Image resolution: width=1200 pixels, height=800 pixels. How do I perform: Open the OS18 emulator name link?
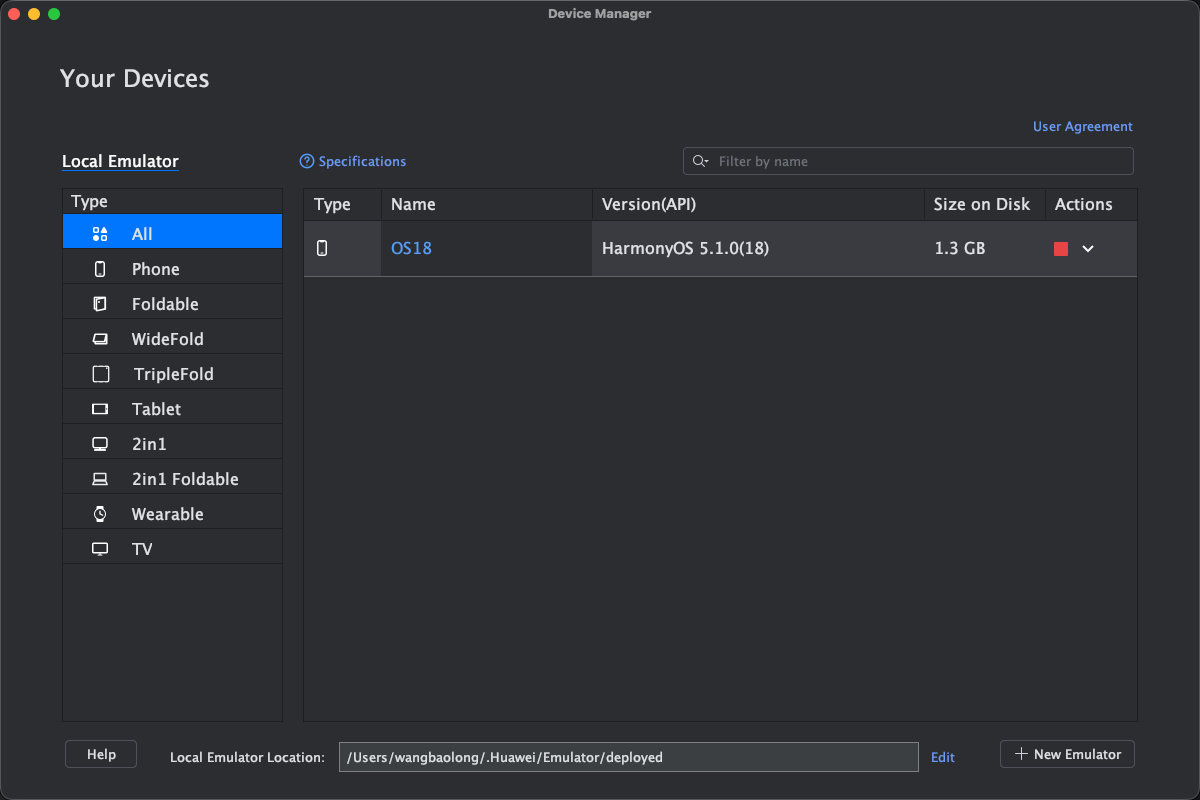tap(411, 248)
